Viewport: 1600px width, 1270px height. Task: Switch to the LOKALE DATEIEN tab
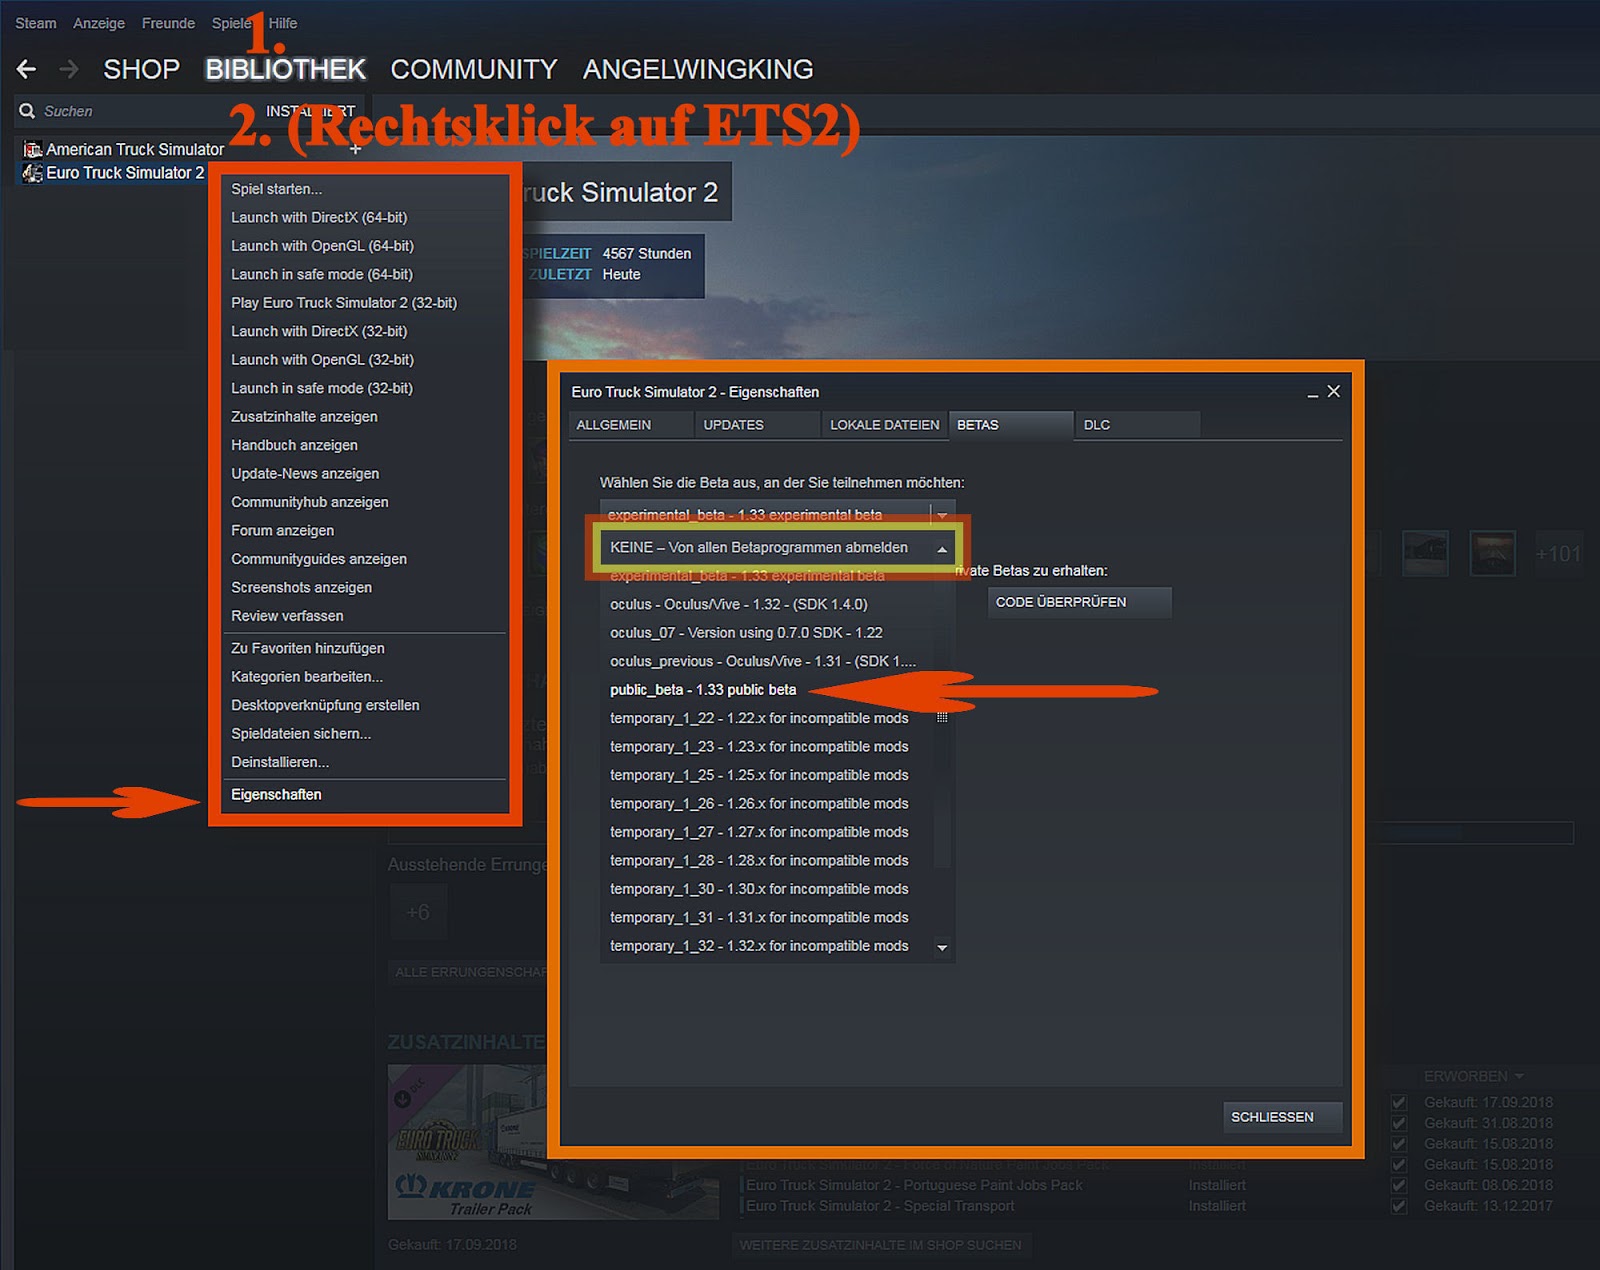(884, 425)
